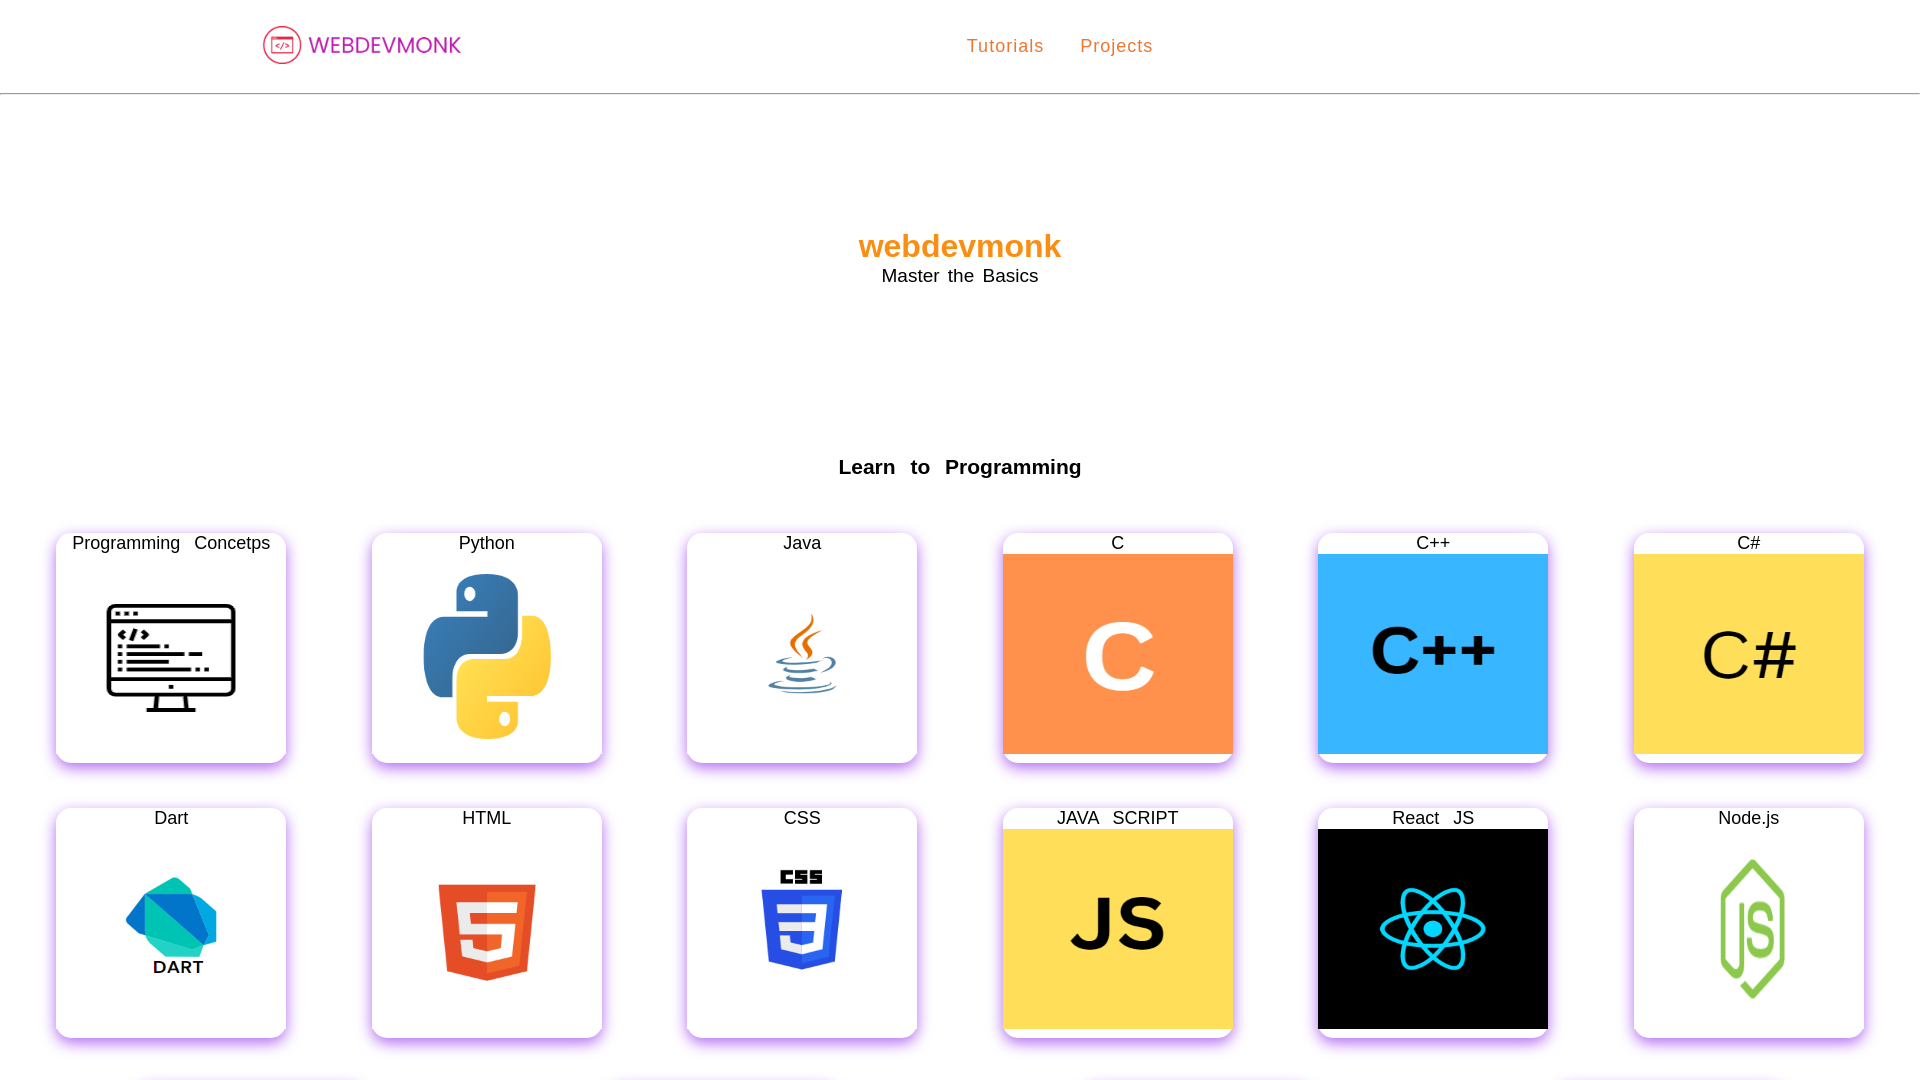The image size is (1920, 1080).
Task: Open the yellow JS JavaScript tile
Action: pos(1118,929)
